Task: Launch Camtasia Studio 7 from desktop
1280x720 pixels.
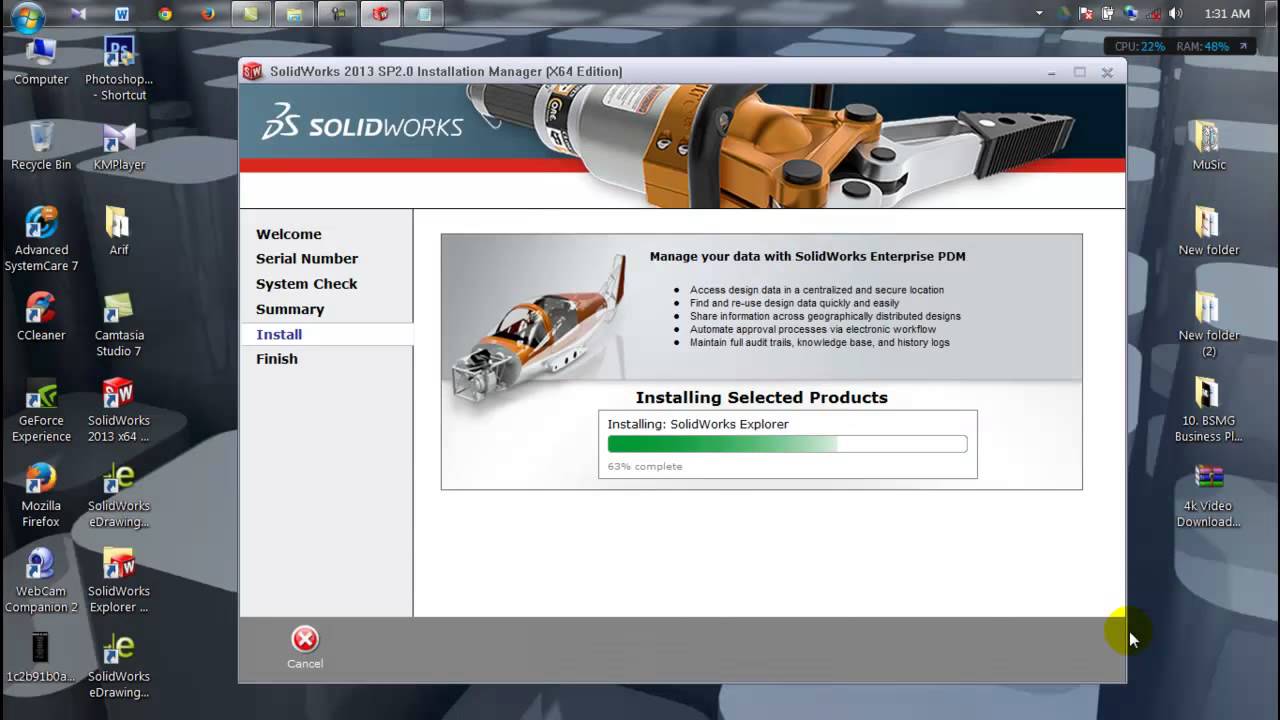Action: coord(119,325)
